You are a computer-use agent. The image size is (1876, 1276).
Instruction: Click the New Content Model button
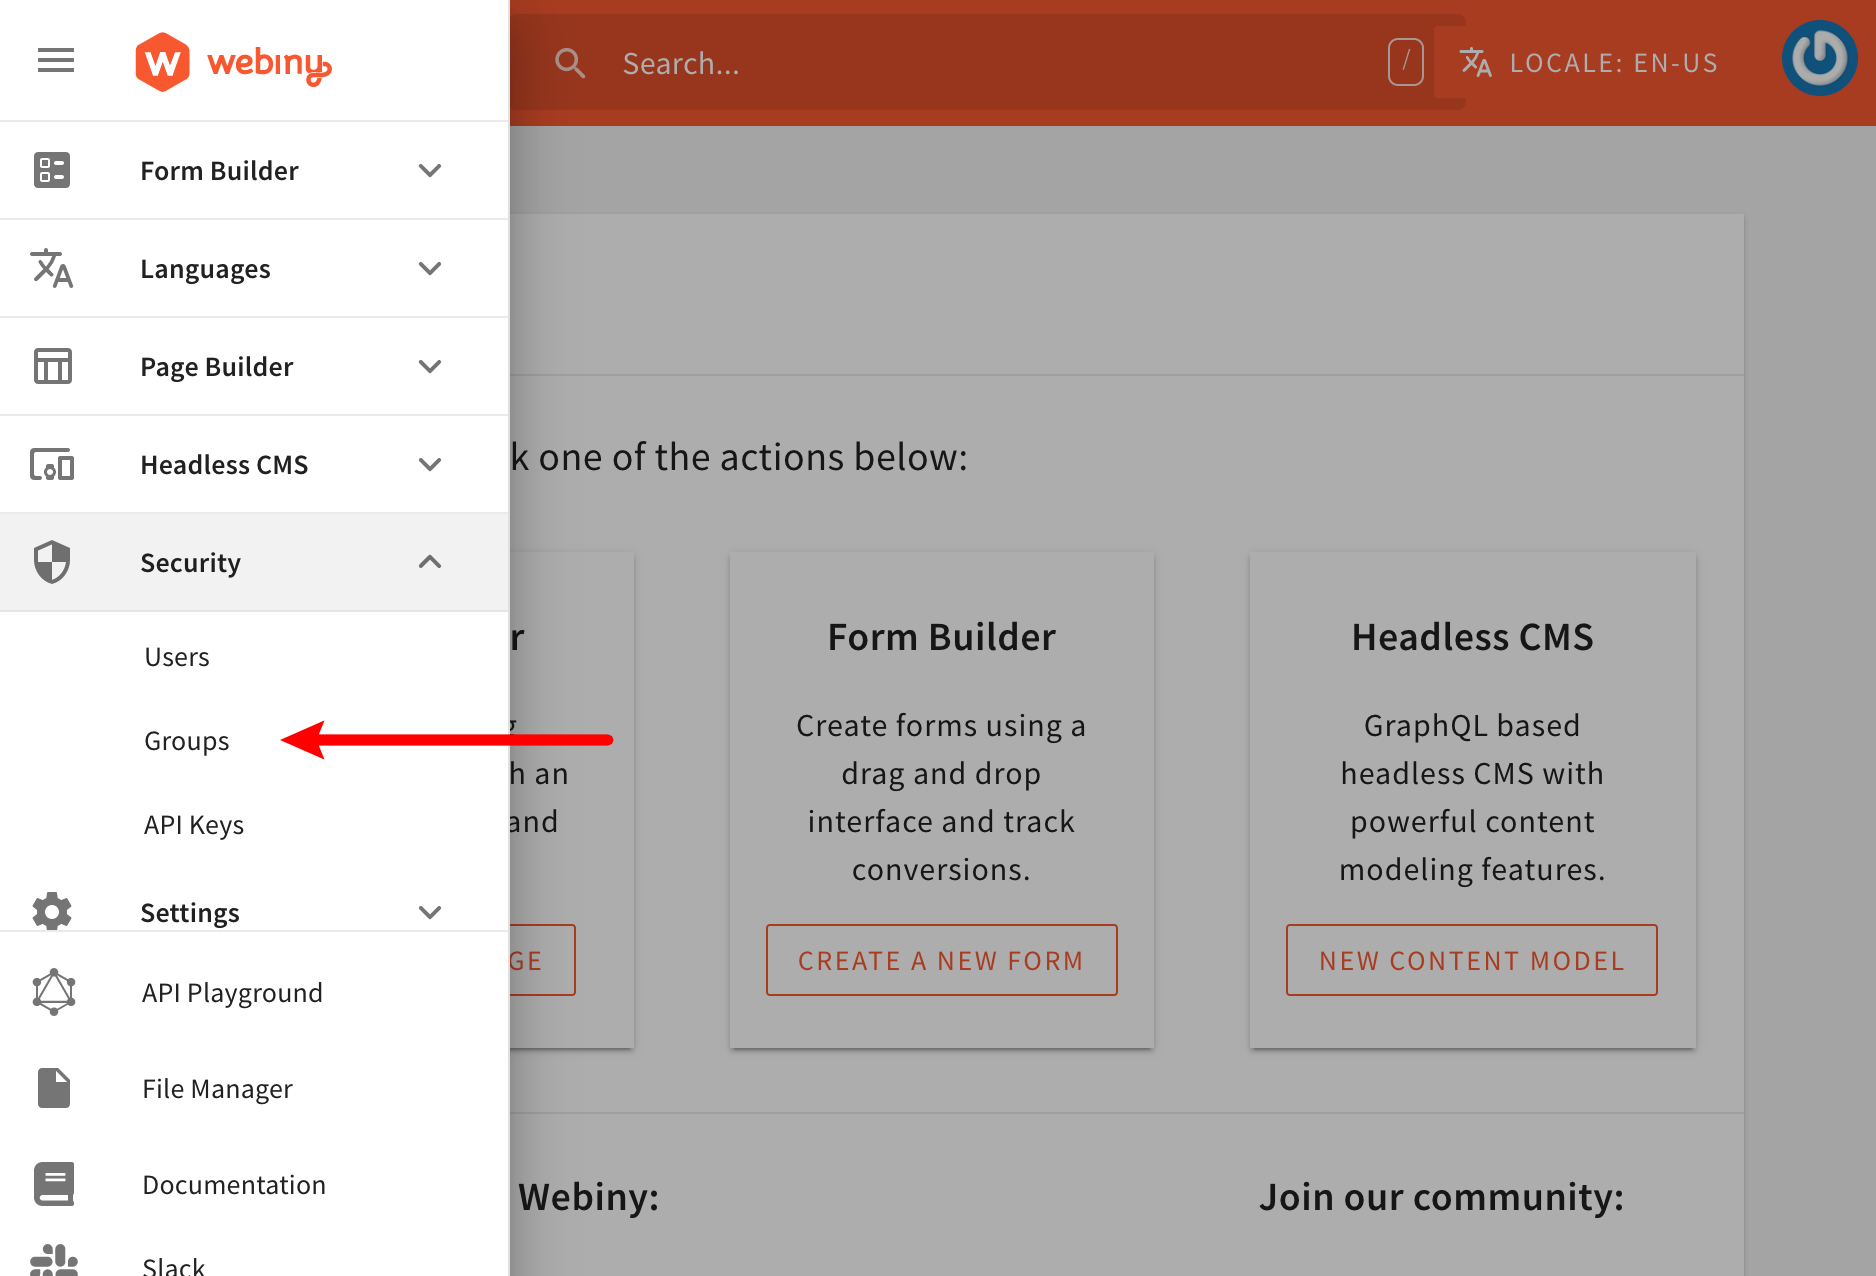pyautogui.click(x=1470, y=960)
